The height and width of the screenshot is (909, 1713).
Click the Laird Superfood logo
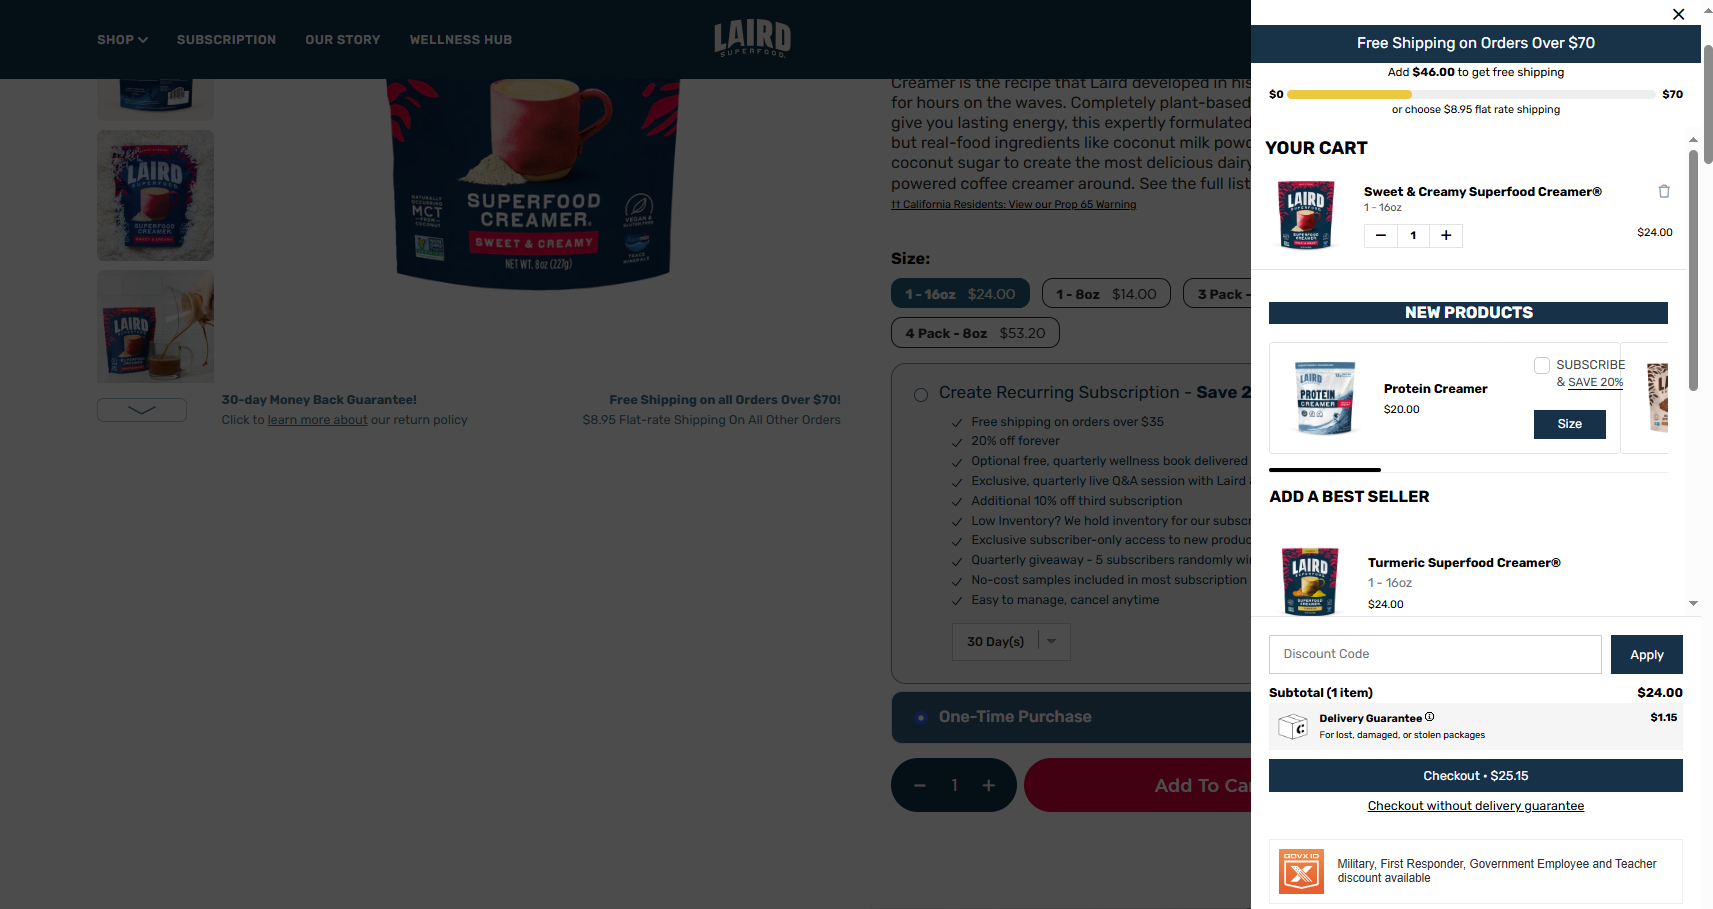tap(752, 39)
